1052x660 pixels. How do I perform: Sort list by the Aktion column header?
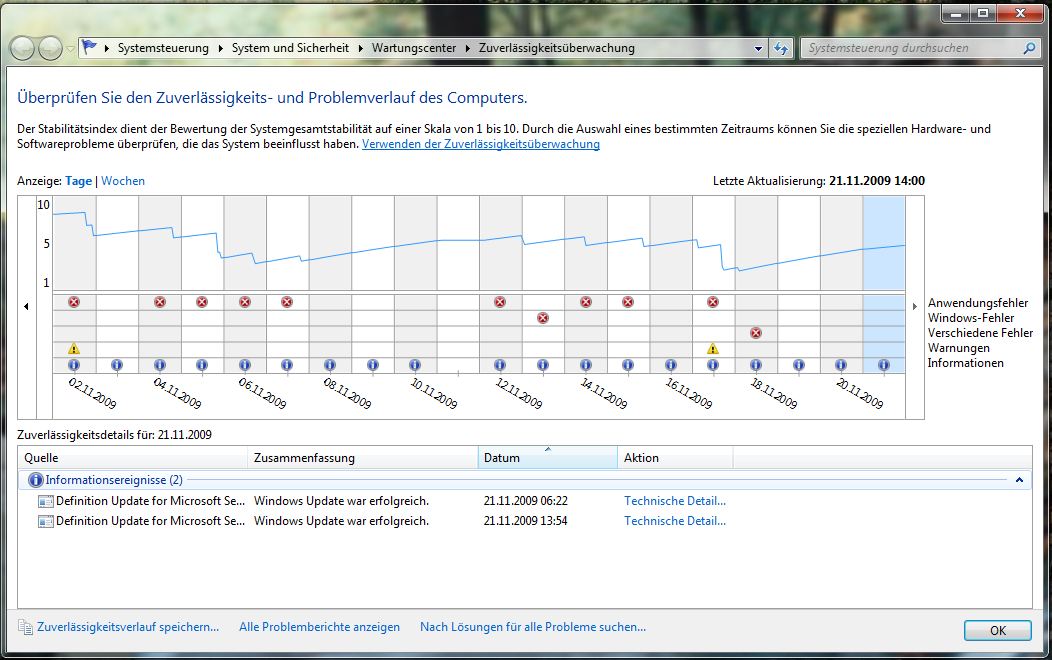click(675, 458)
